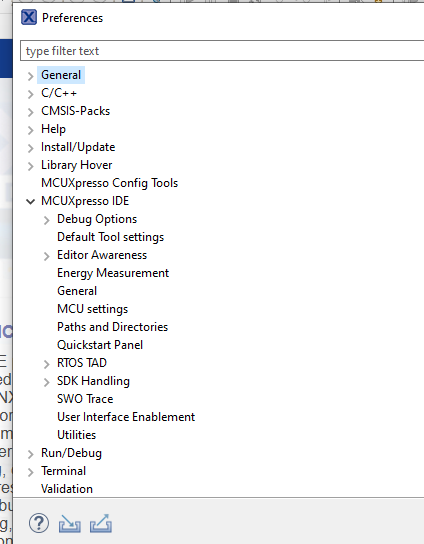This screenshot has width=424, height=544.
Task: Expand the SDK Handling node arrow
Action: click(x=46, y=382)
